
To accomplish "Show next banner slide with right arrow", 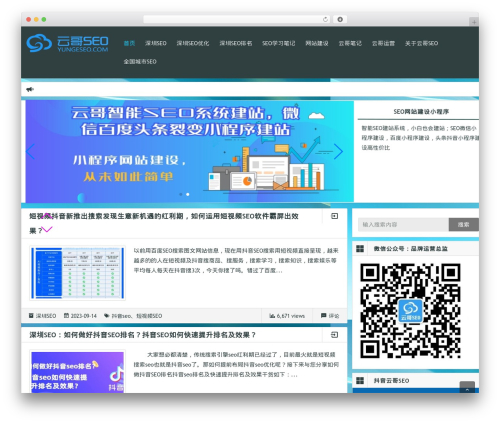I will (x=338, y=152).
